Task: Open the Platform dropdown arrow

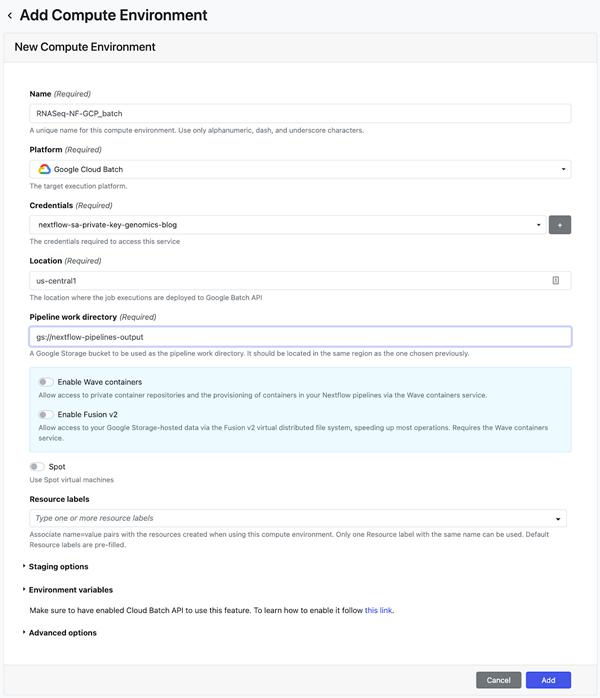Action: pyautogui.click(x=563, y=169)
